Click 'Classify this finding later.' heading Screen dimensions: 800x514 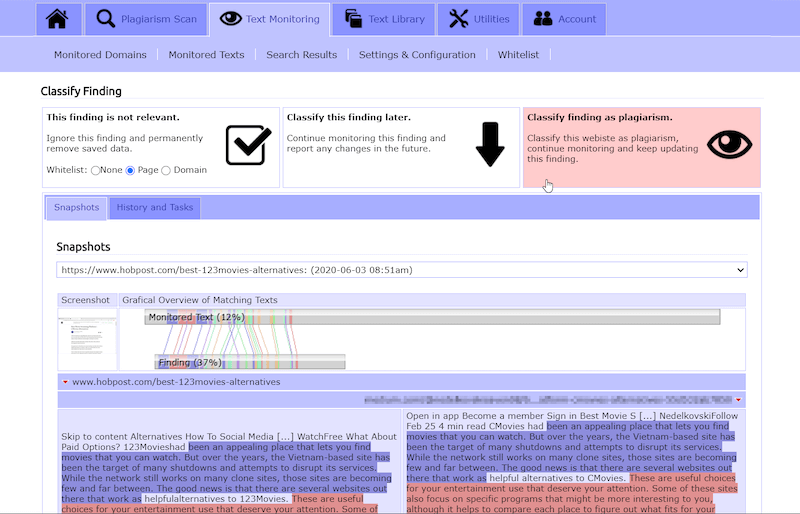tap(348, 117)
